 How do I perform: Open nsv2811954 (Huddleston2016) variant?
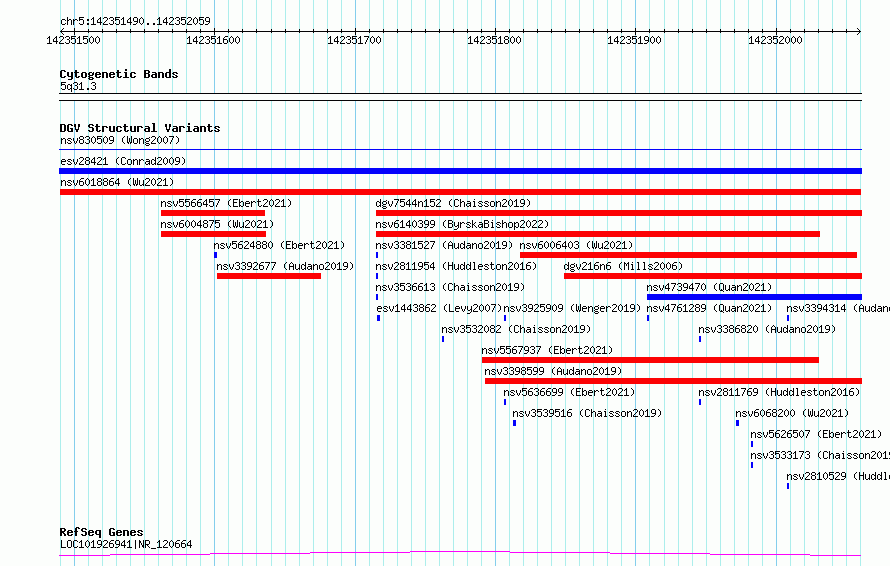[x=456, y=266]
